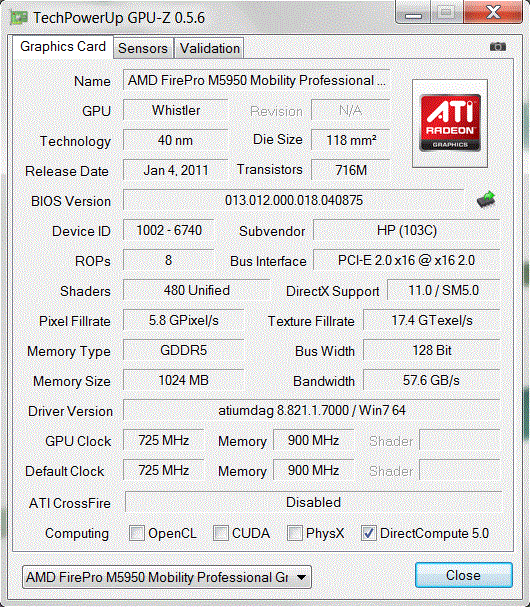Click the Name field showing FirePro M5950

256,80
